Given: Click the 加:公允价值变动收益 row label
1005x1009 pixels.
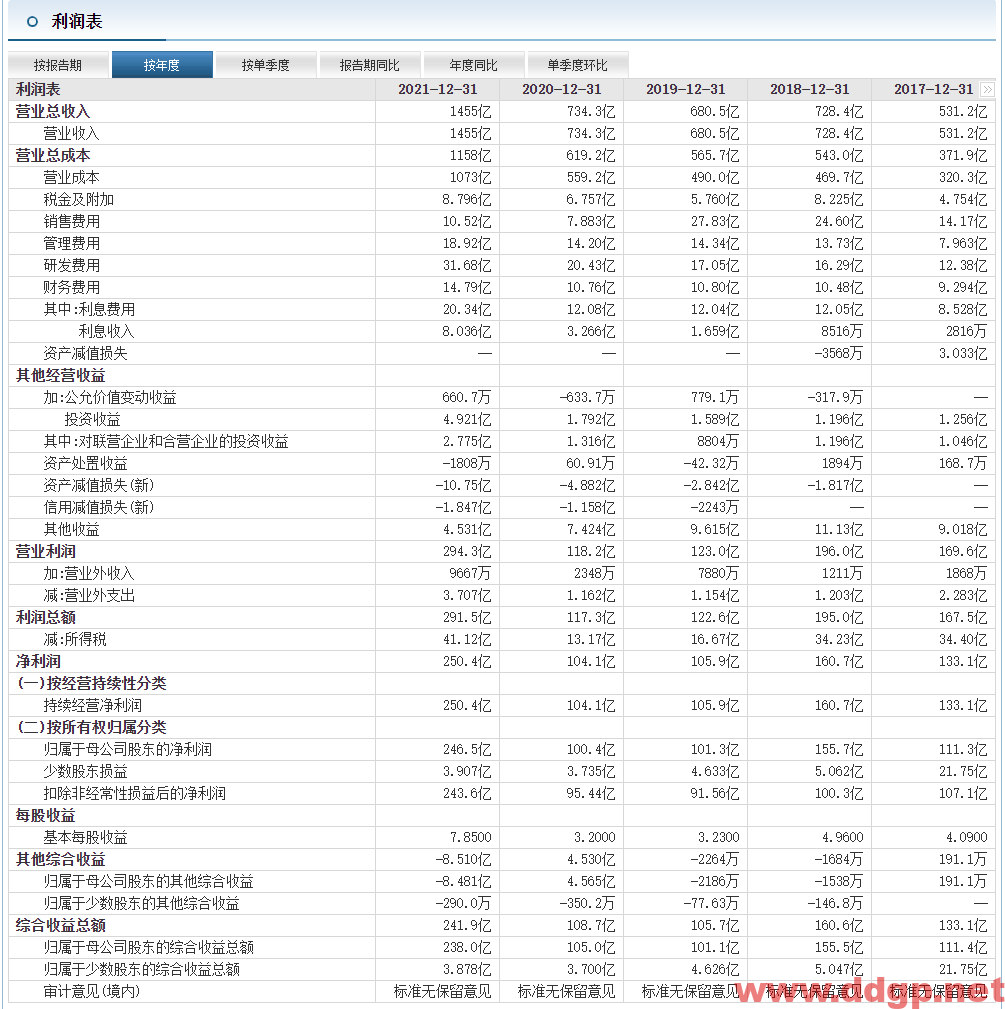Looking at the screenshot, I should (110, 398).
